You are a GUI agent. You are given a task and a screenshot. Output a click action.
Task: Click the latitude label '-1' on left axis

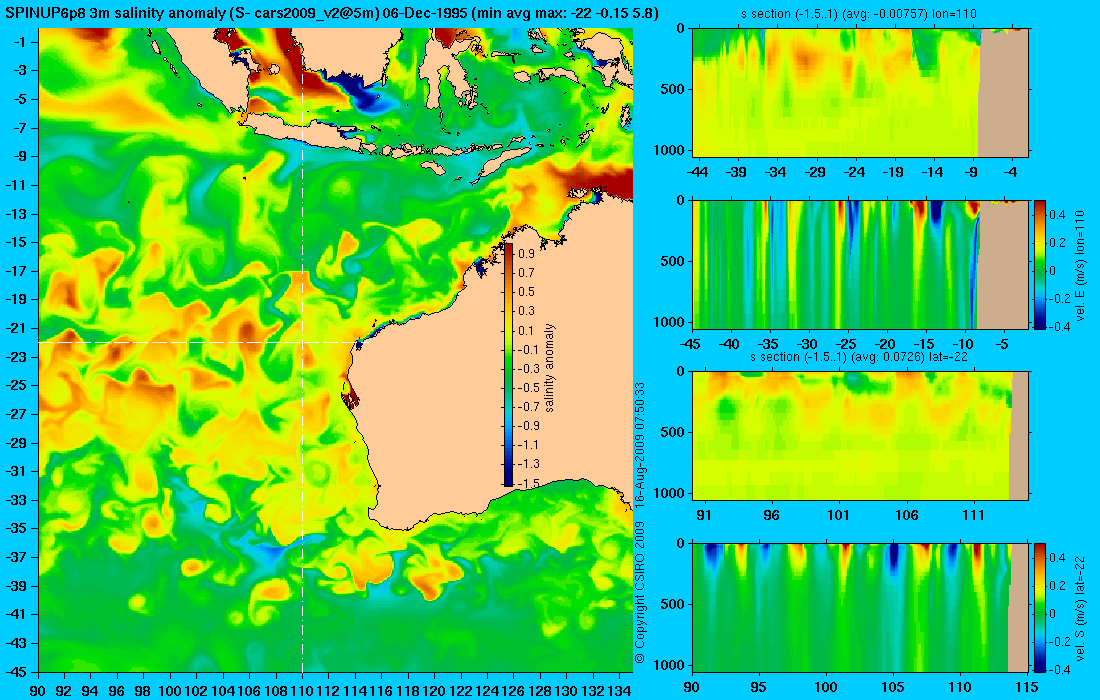20,42
